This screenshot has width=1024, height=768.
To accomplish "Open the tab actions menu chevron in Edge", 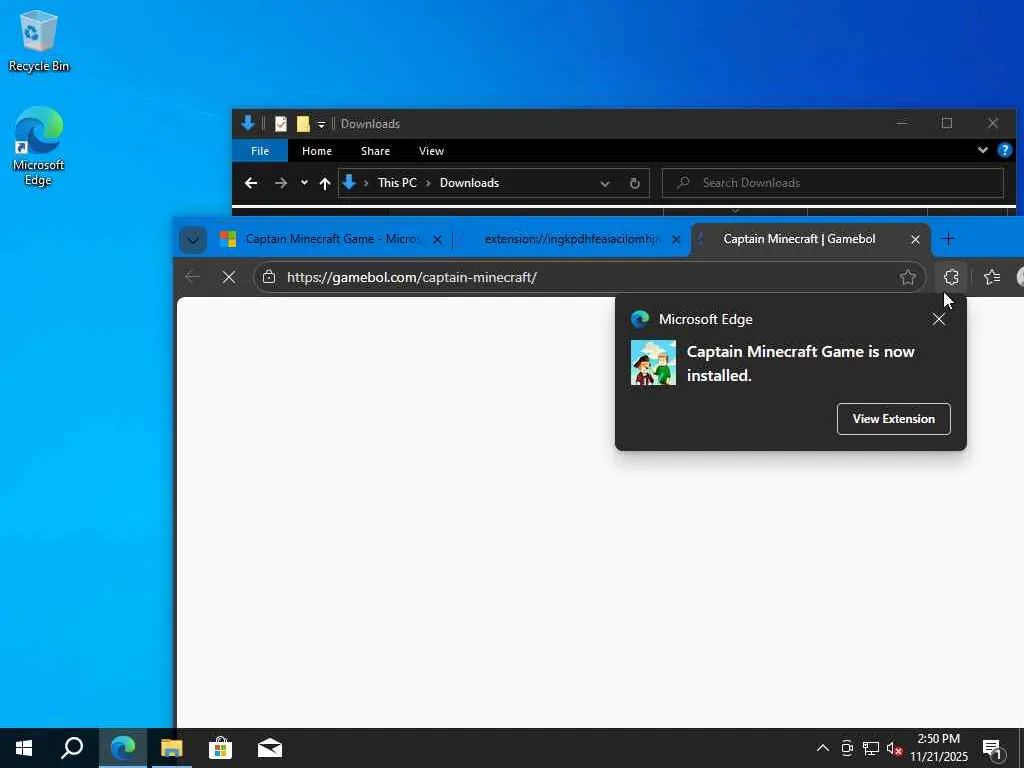I will point(193,240).
